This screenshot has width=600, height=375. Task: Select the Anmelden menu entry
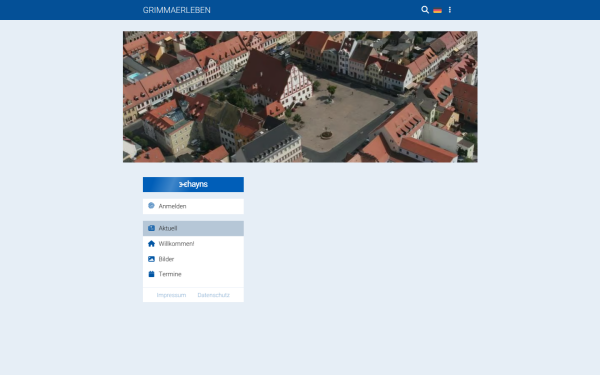193,206
